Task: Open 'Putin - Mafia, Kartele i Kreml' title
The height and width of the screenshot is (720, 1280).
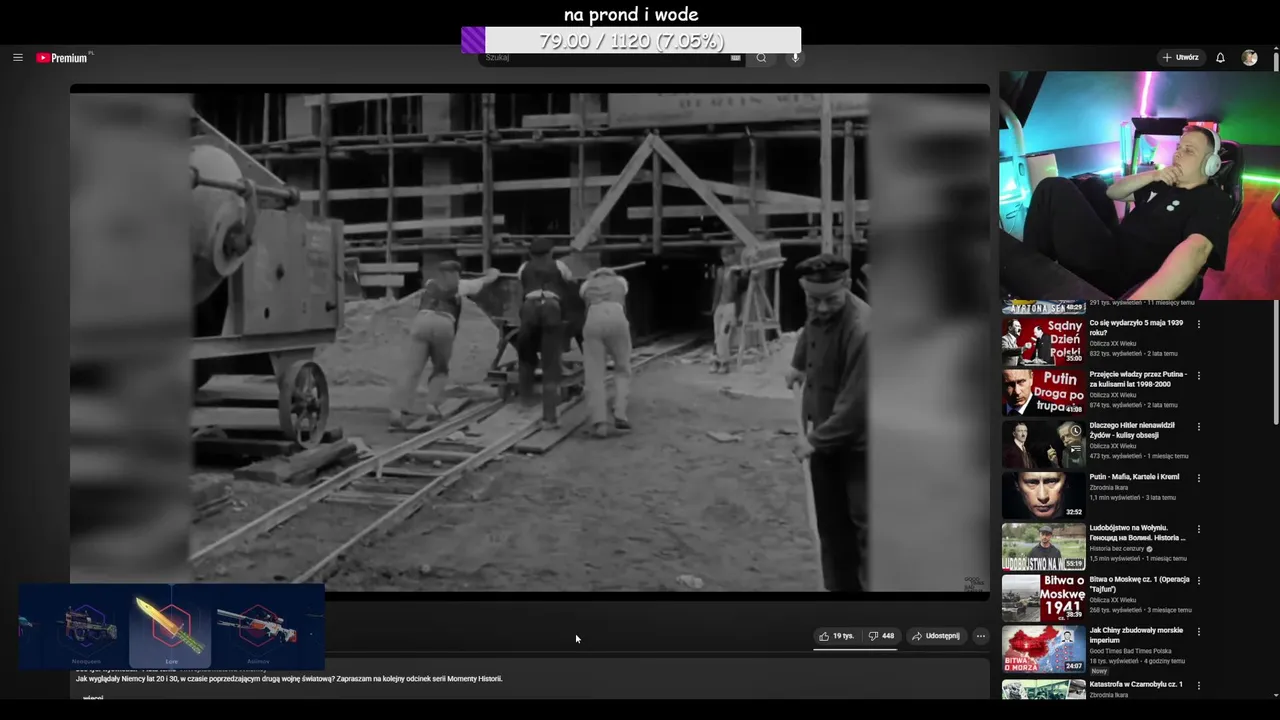Action: coord(1134,477)
